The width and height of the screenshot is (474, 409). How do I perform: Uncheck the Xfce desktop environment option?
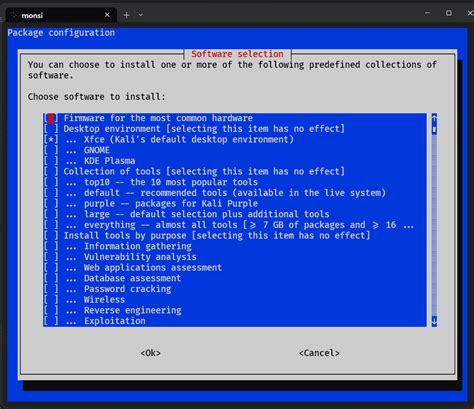coord(51,139)
